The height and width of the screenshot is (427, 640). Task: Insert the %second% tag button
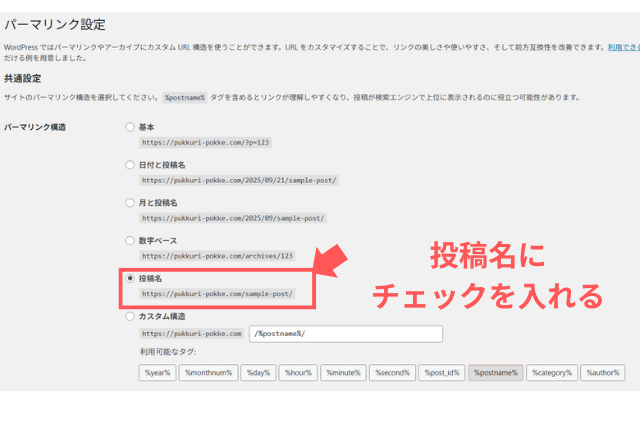(391, 373)
